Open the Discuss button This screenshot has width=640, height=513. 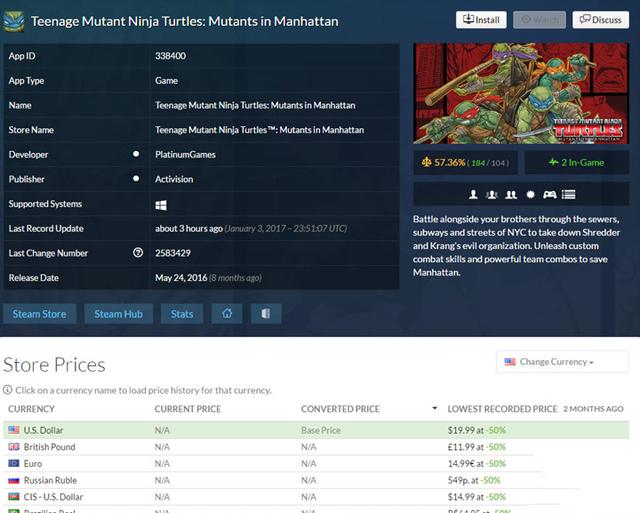click(600, 20)
